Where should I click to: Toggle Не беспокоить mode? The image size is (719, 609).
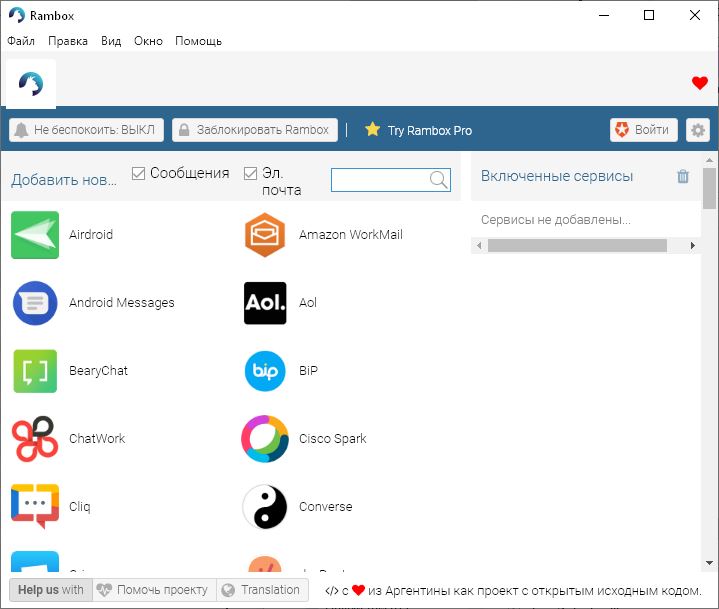pyautogui.click(x=85, y=130)
